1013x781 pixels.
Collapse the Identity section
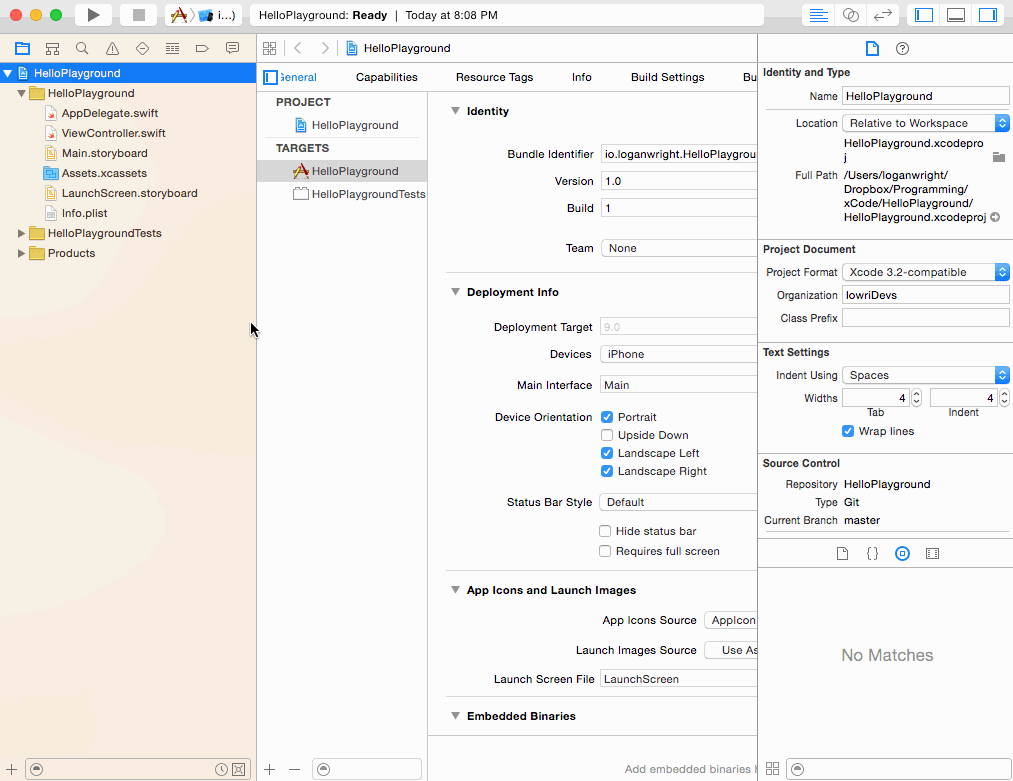click(x=455, y=111)
